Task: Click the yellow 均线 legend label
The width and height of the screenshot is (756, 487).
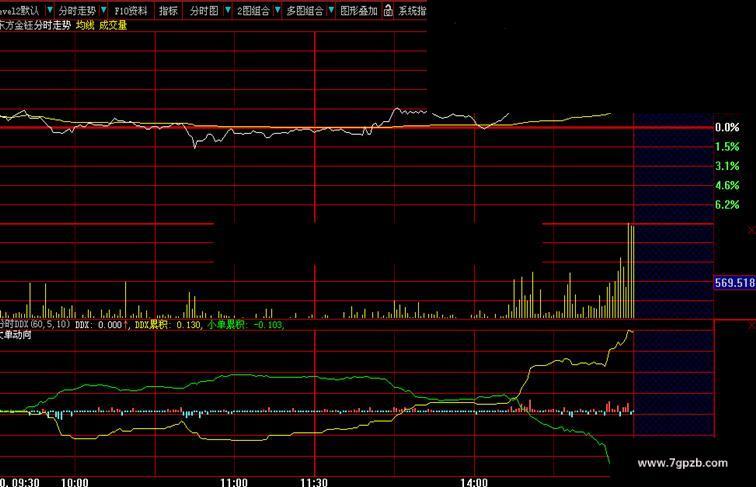Action: coord(85,26)
